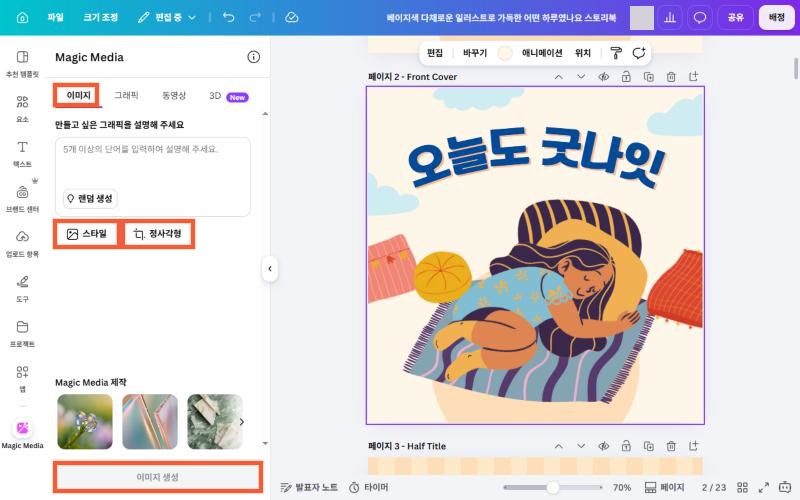
Task: Open 앱 apps sidebar panel
Action: click(22, 379)
